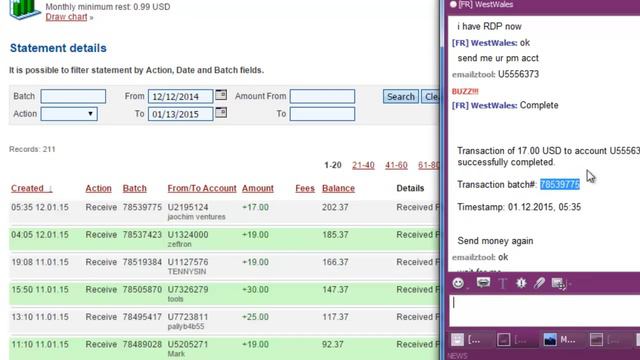
Task: Click account U1127576 in the table
Action: click(x=188, y=262)
